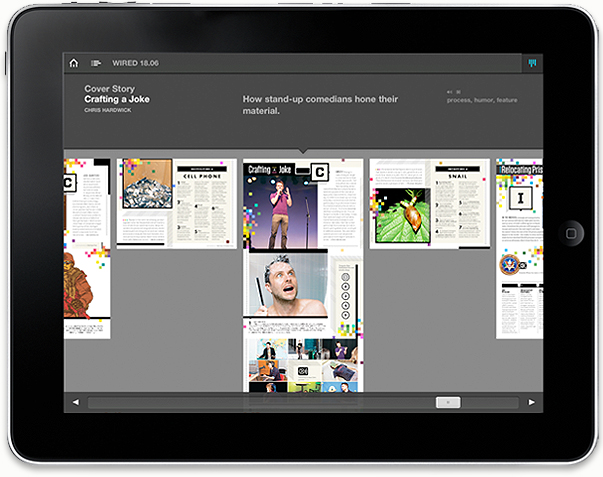
Task: Tap the 'WIRED 18.06' issue title
Action: pyautogui.click(x=135, y=63)
